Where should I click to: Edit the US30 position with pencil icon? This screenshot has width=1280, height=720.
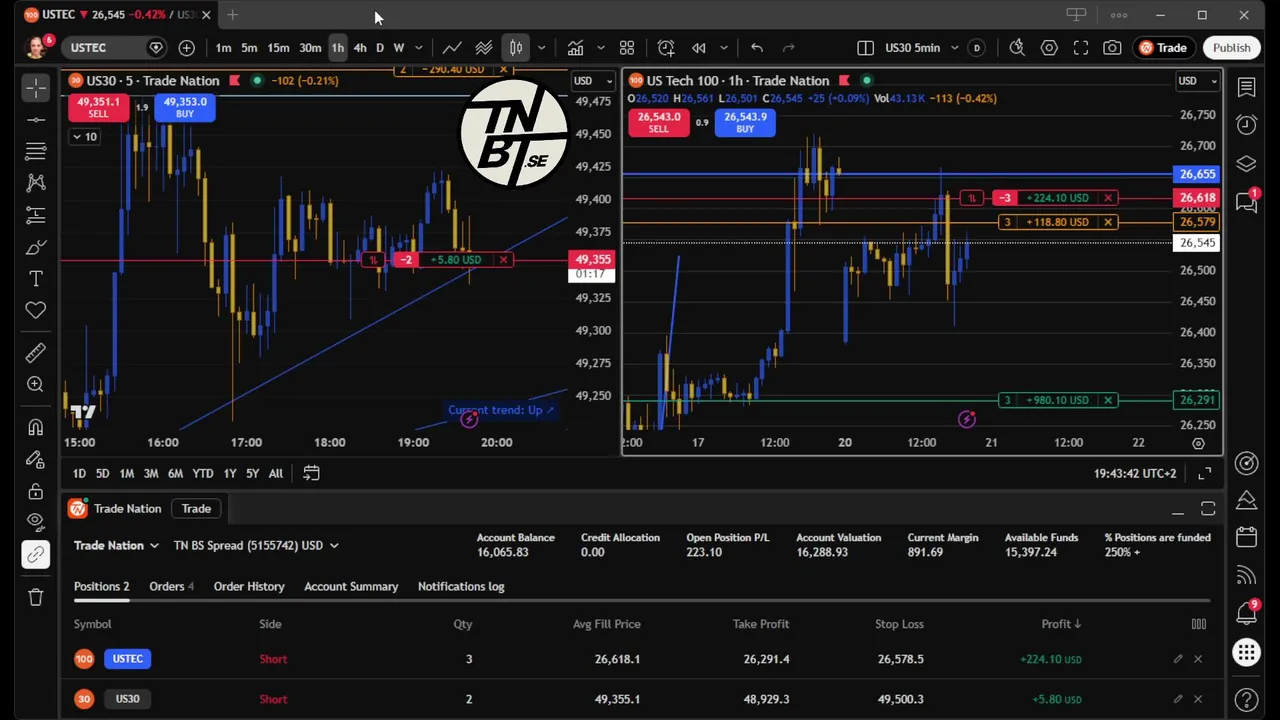coord(1178,699)
